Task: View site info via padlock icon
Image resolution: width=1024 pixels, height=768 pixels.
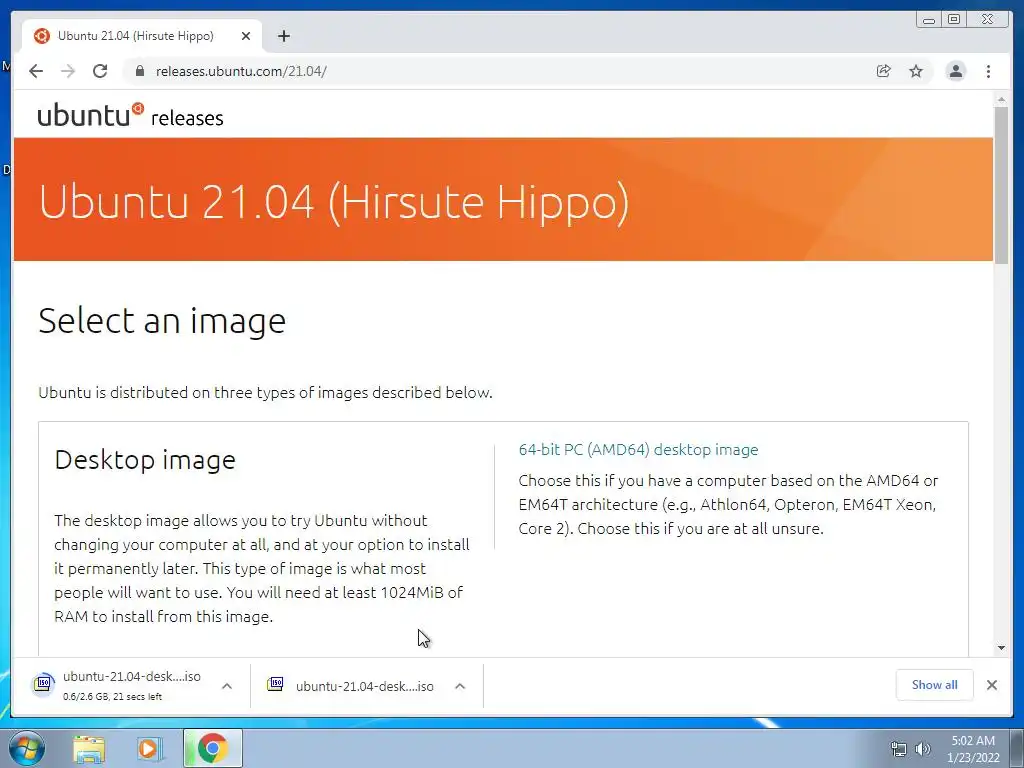Action: [139, 71]
